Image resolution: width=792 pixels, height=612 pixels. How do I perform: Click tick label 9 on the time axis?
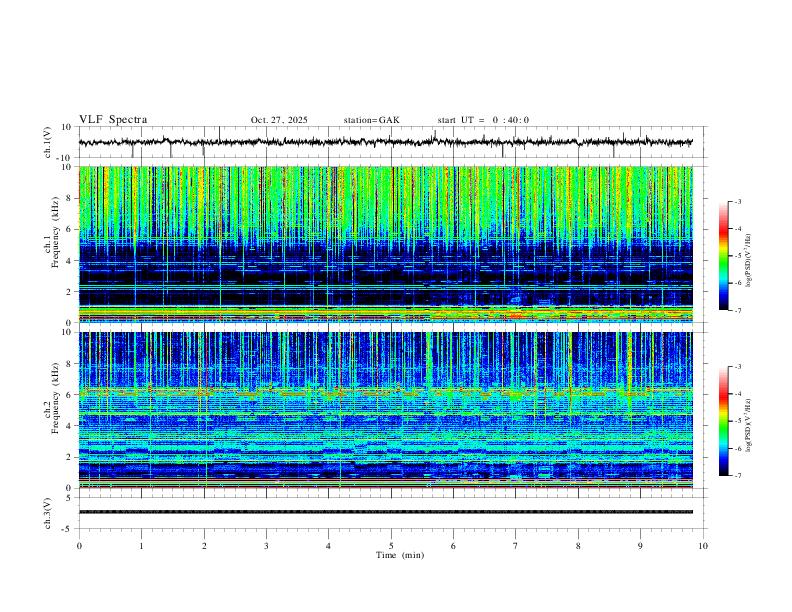[640, 546]
